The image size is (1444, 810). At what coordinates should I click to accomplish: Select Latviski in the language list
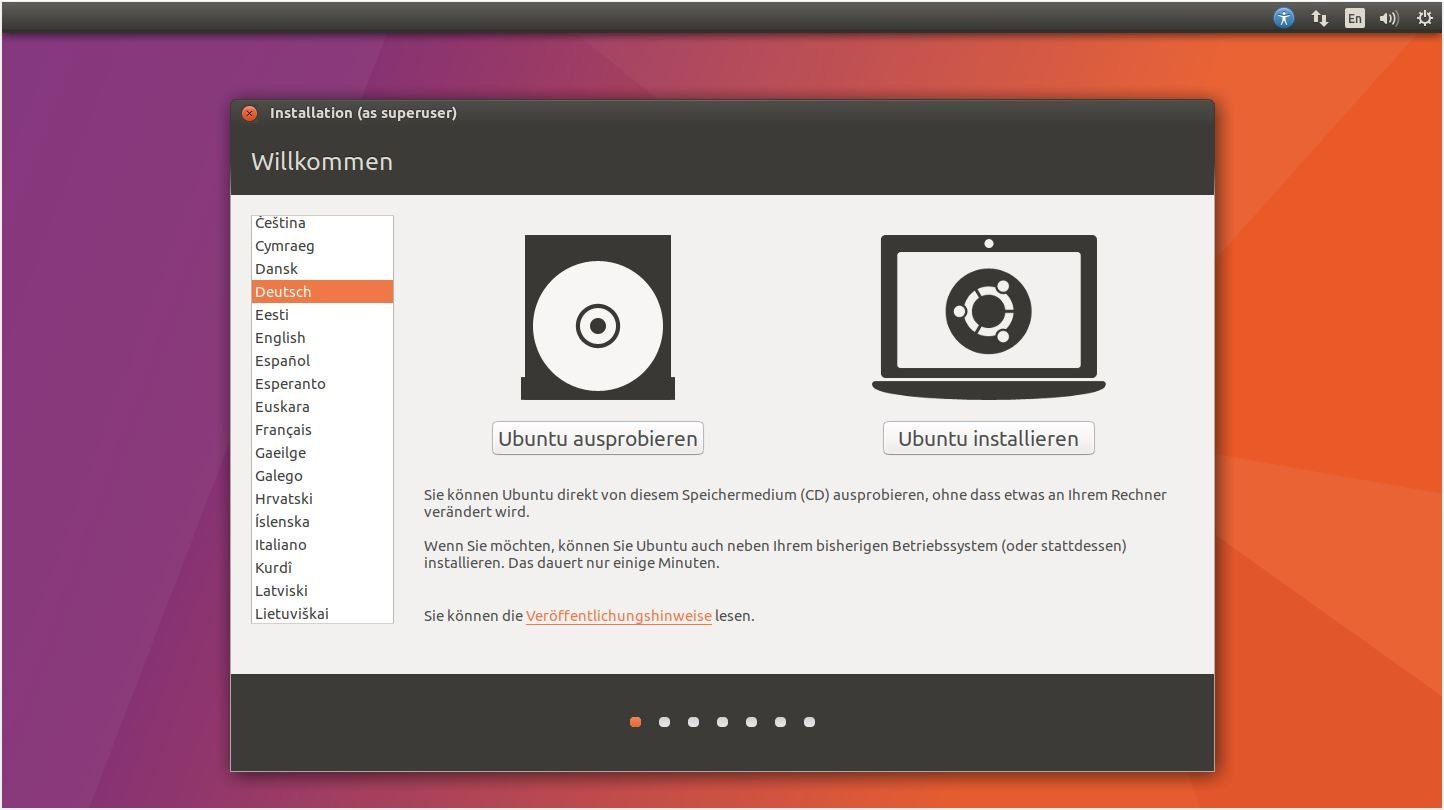coord(322,591)
